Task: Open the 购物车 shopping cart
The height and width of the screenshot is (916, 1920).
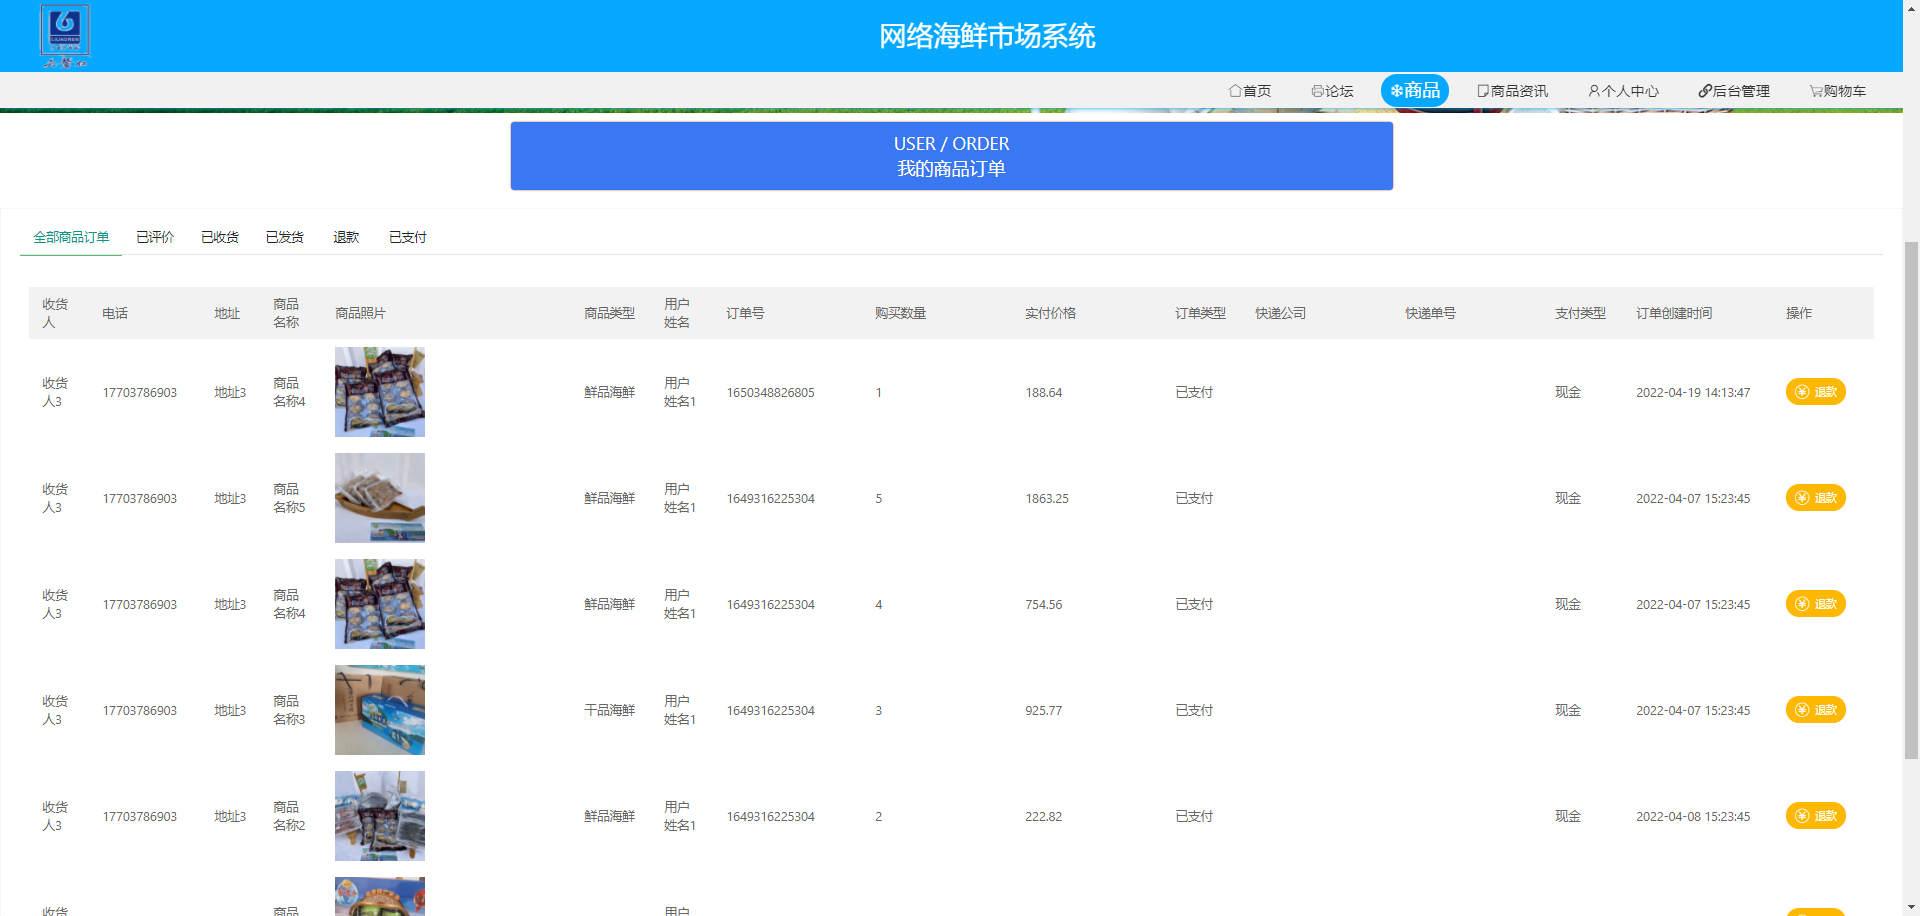Action: (1837, 91)
